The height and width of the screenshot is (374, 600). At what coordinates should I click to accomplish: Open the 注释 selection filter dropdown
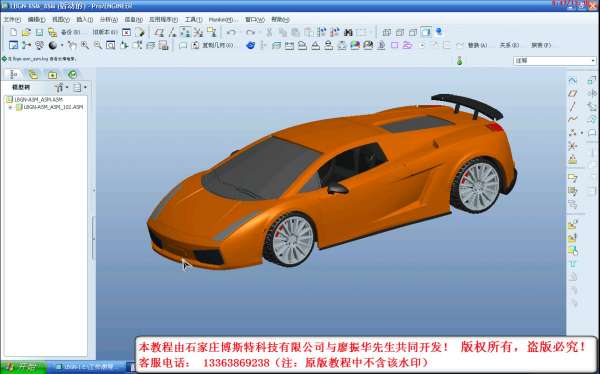(x=555, y=60)
